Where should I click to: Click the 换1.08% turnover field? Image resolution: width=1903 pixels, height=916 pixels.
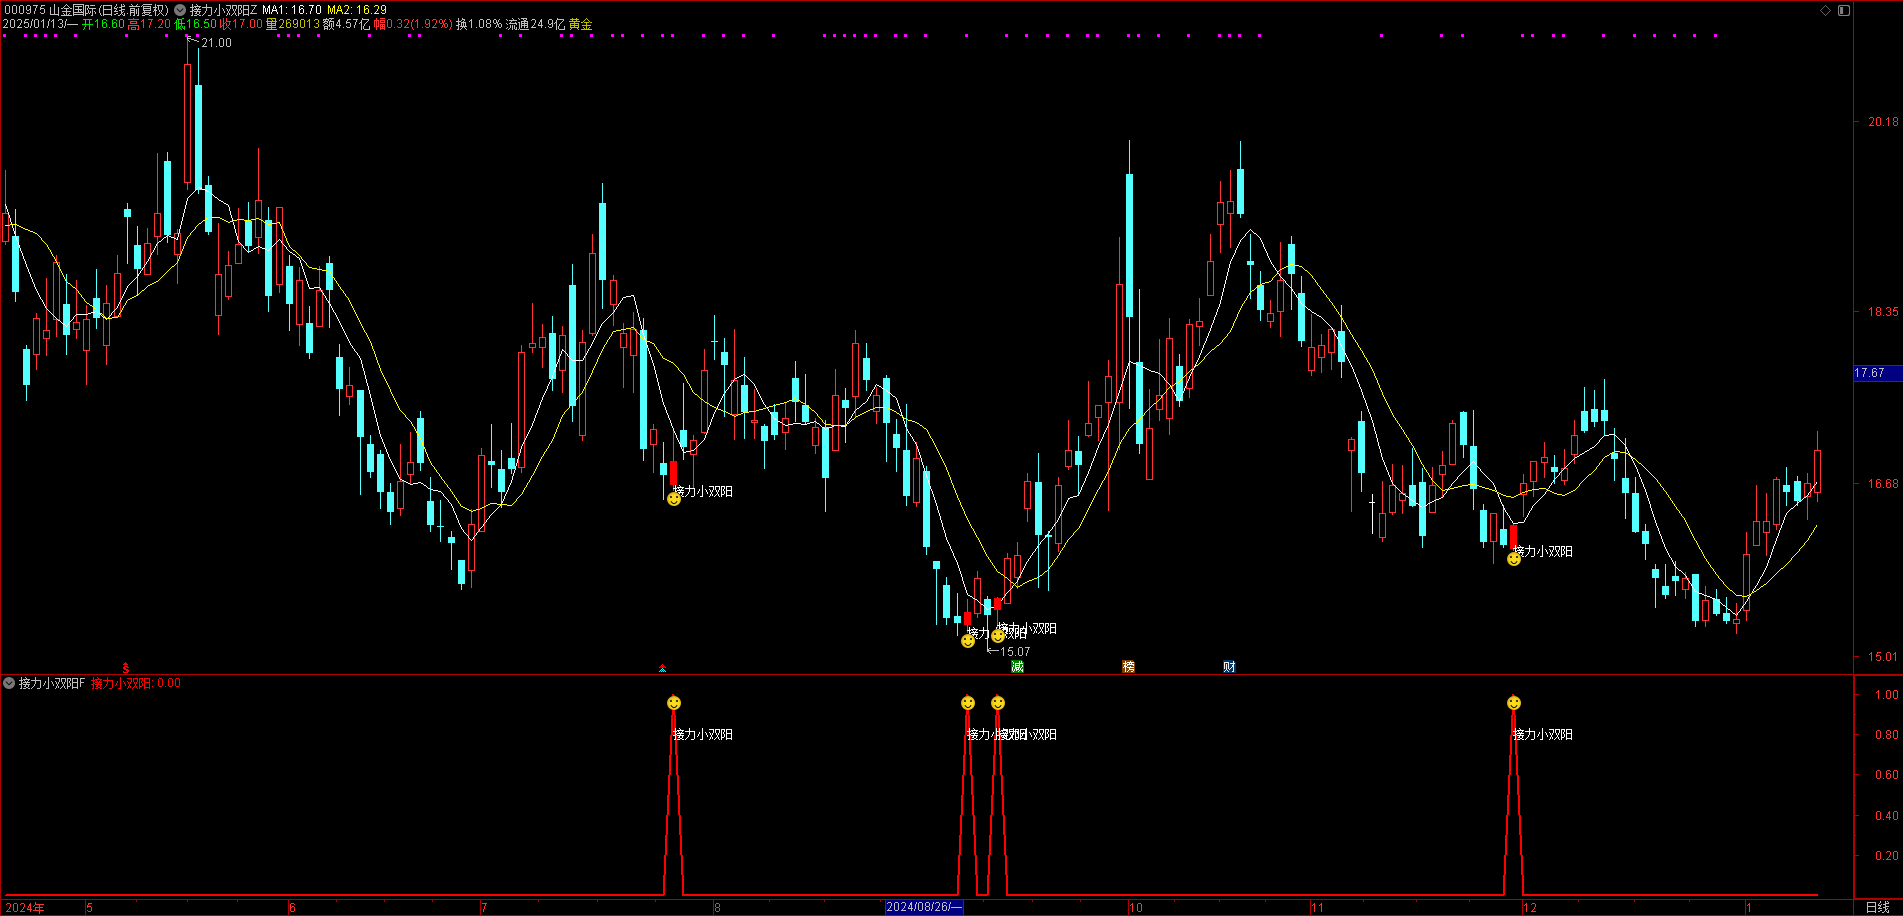pos(479,24)
